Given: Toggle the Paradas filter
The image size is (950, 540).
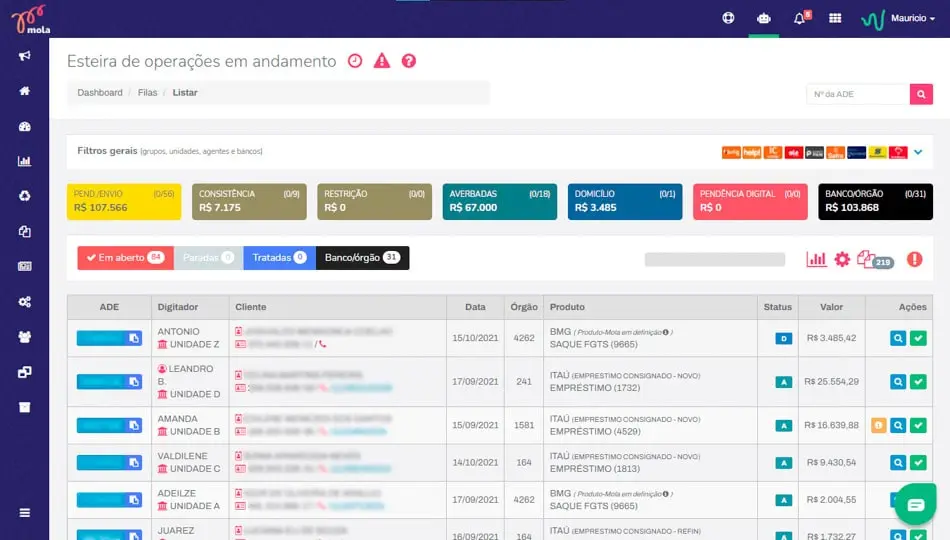Looking at the screenshot, I should pyautogui.click(x=208, y=258).
